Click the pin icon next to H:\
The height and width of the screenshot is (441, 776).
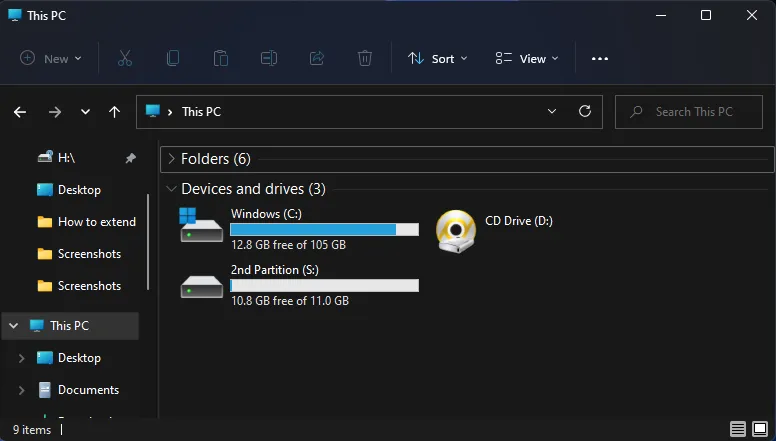pyautogui.click(x=130, y=158)
